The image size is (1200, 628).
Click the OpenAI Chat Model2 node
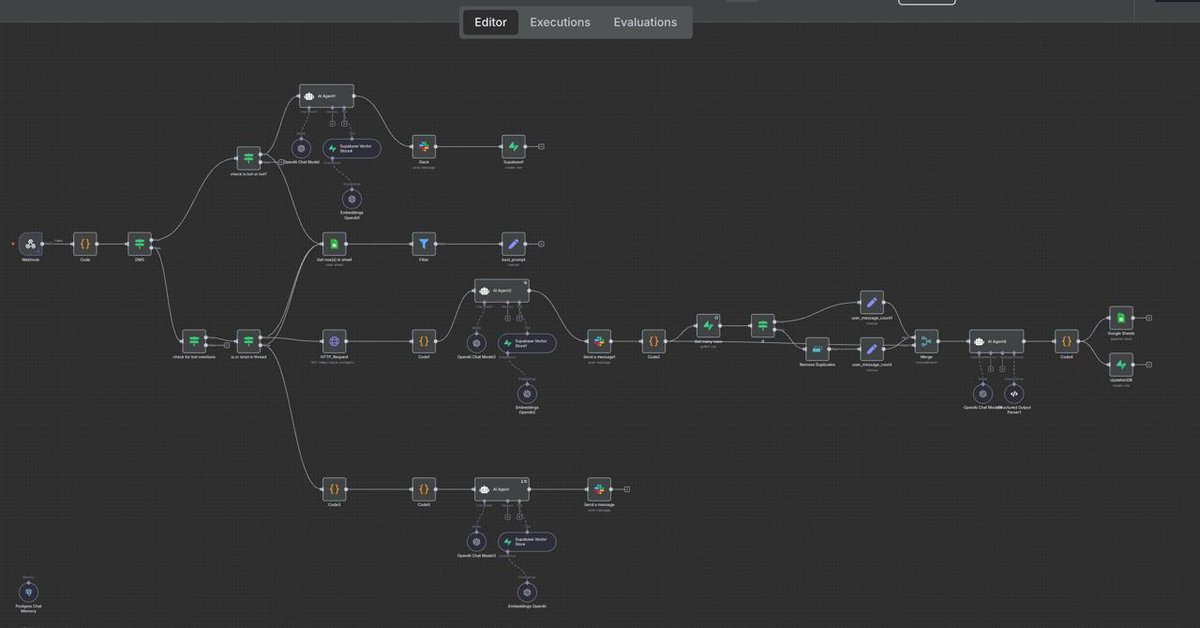475,342
